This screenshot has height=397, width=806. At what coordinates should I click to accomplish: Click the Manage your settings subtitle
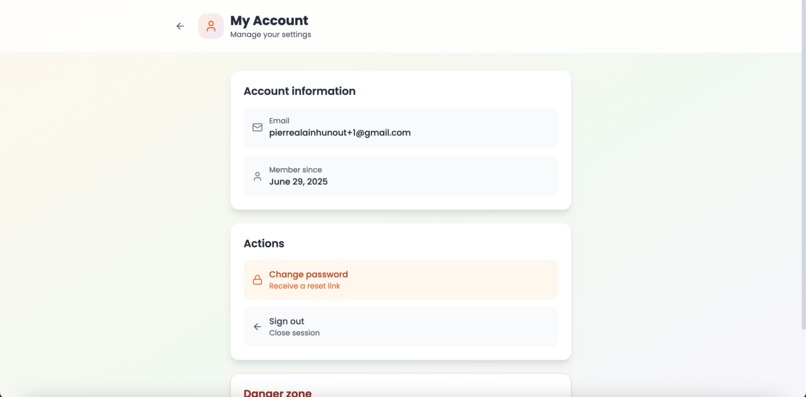point(270,34)
